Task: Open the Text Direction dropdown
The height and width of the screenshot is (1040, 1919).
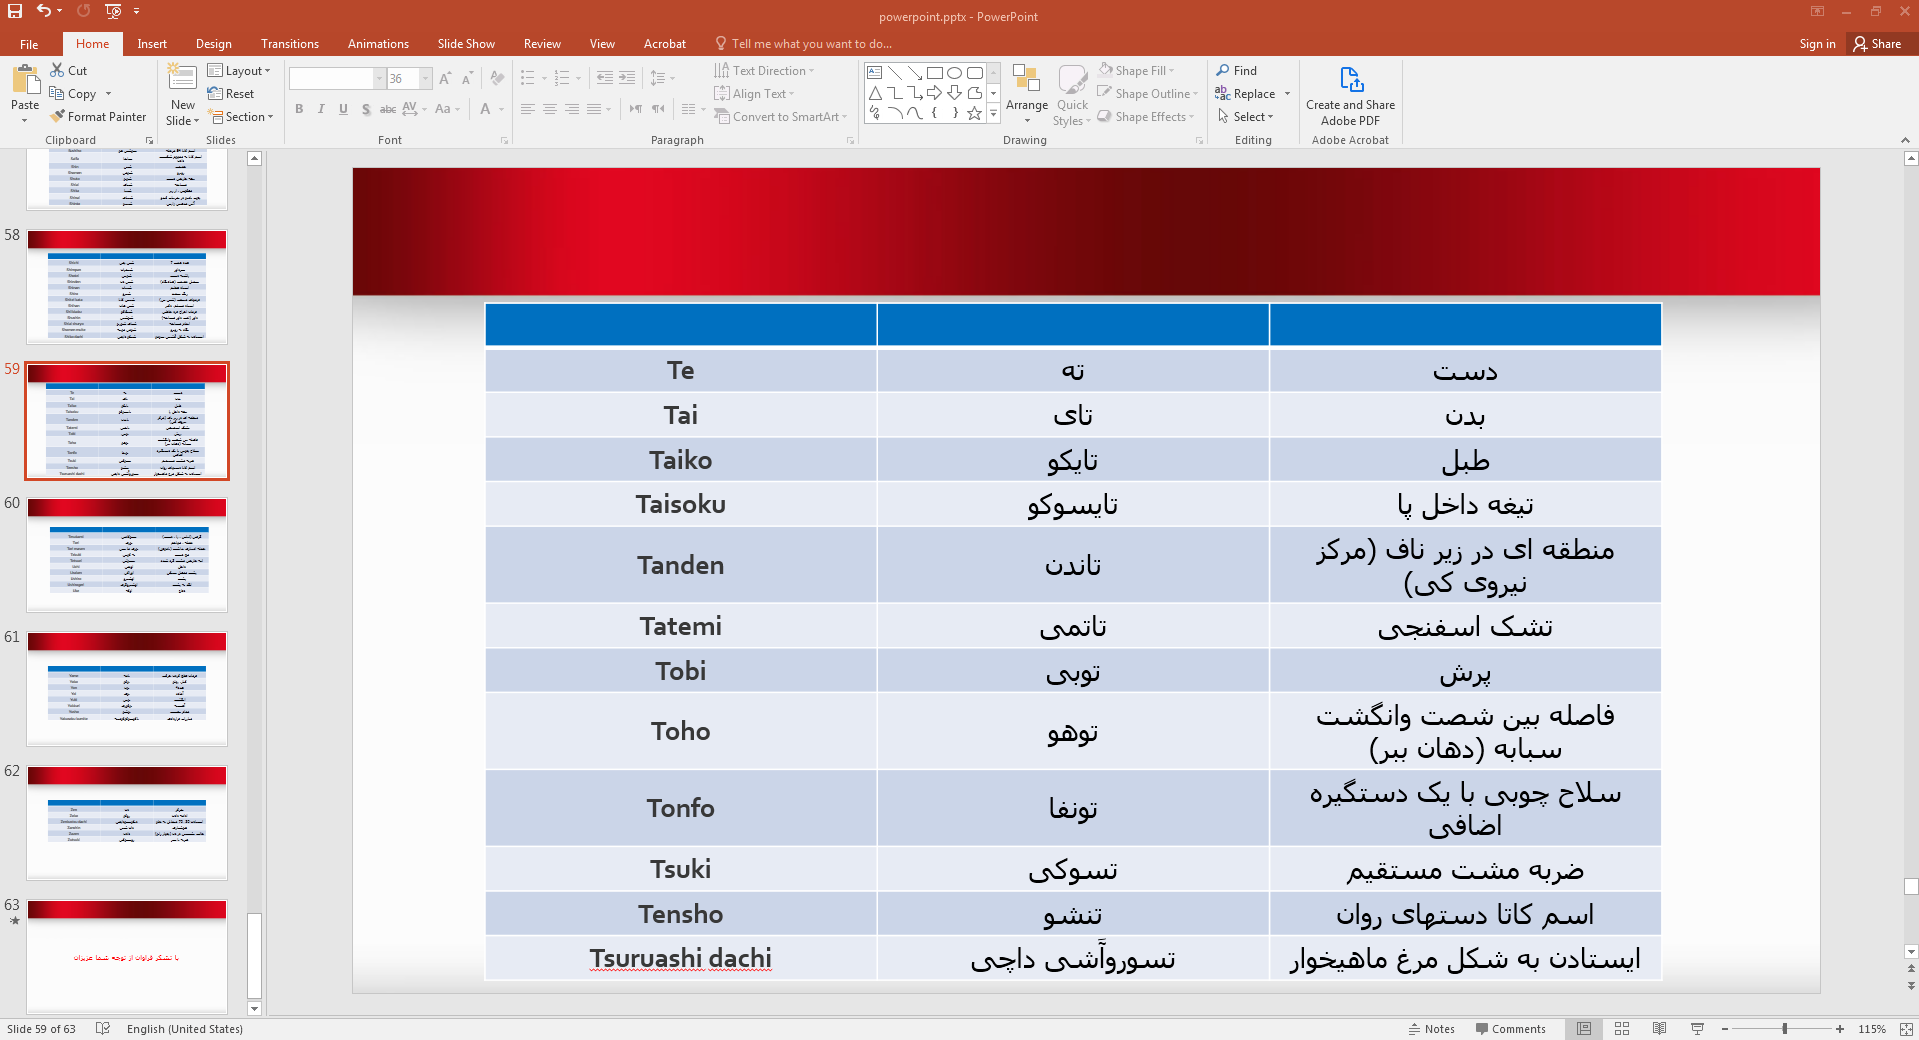Action: [x=764, y=71]
